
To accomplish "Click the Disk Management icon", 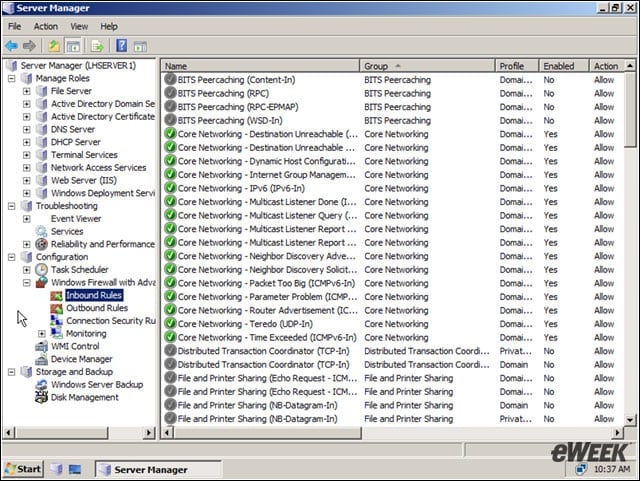I will coord(41,397).
